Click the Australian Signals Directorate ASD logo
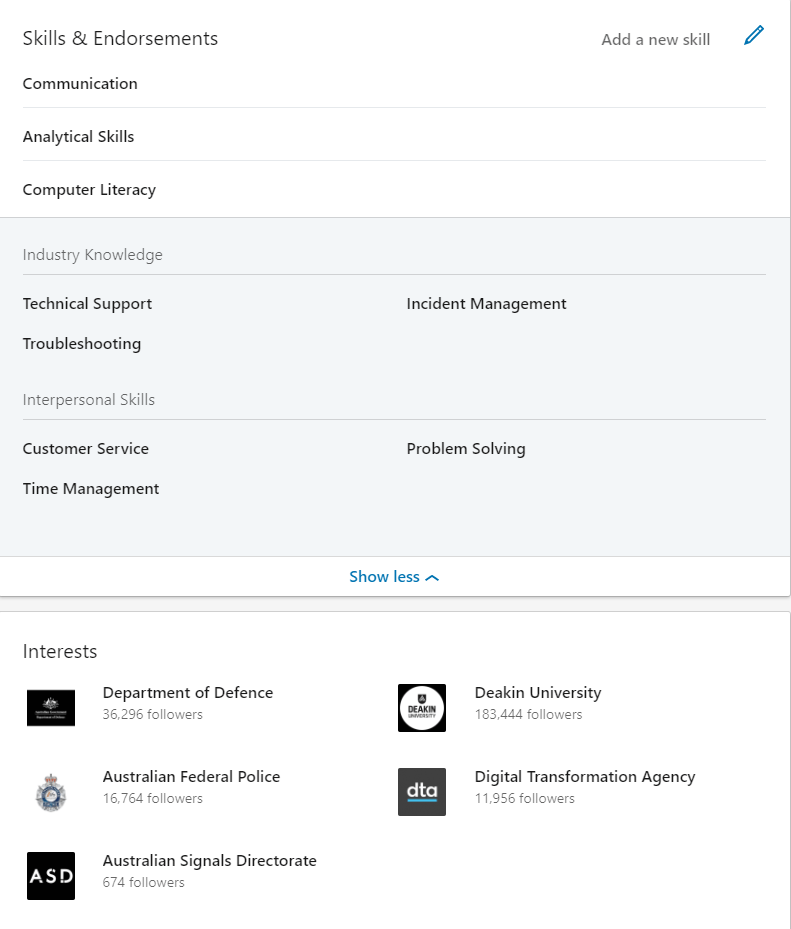This screenshot has width=791, height=929. 51,876
